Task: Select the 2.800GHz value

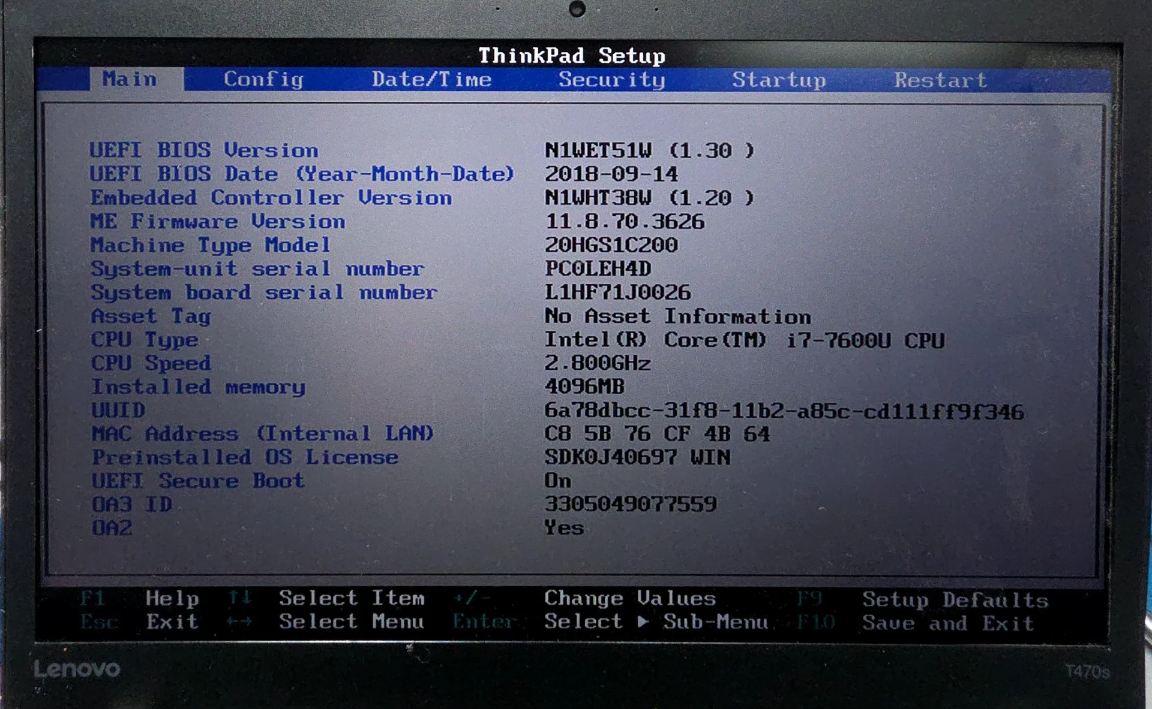Action: (x=598, y=363)
